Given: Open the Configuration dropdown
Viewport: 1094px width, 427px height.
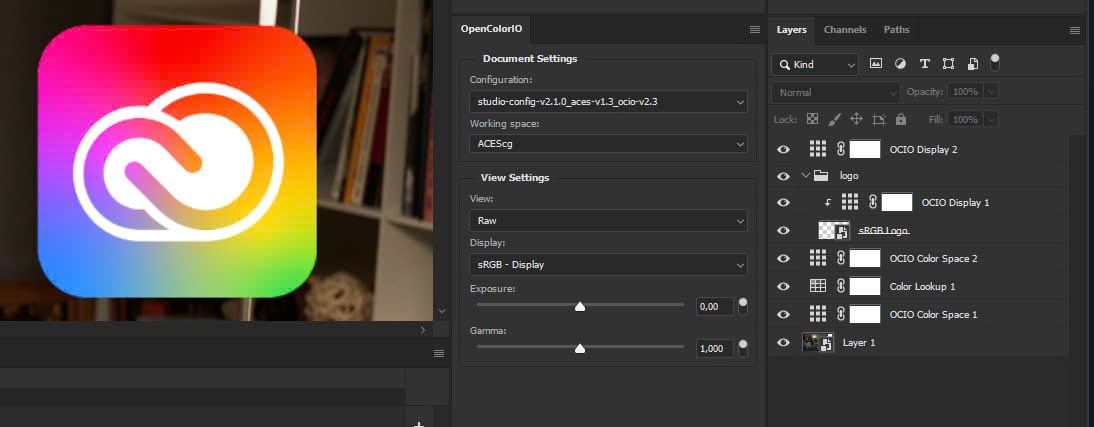Looking at the screenshot, I should coord(608,102).
